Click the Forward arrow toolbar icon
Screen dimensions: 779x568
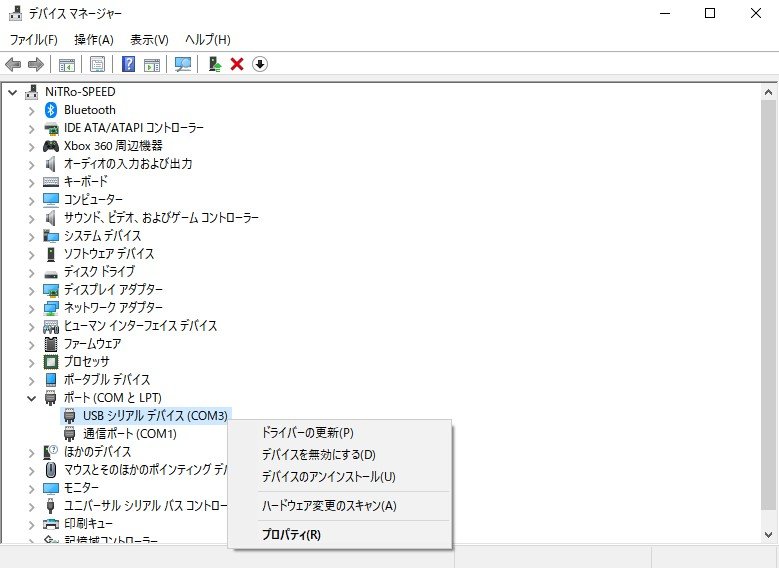tap(36, 64)
